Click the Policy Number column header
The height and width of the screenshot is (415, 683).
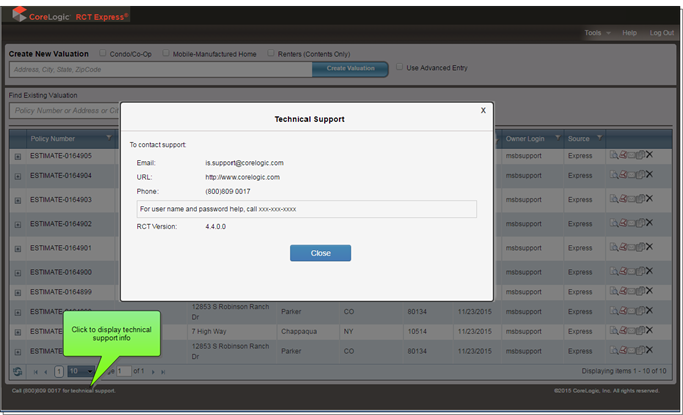[x=52, y=138]
